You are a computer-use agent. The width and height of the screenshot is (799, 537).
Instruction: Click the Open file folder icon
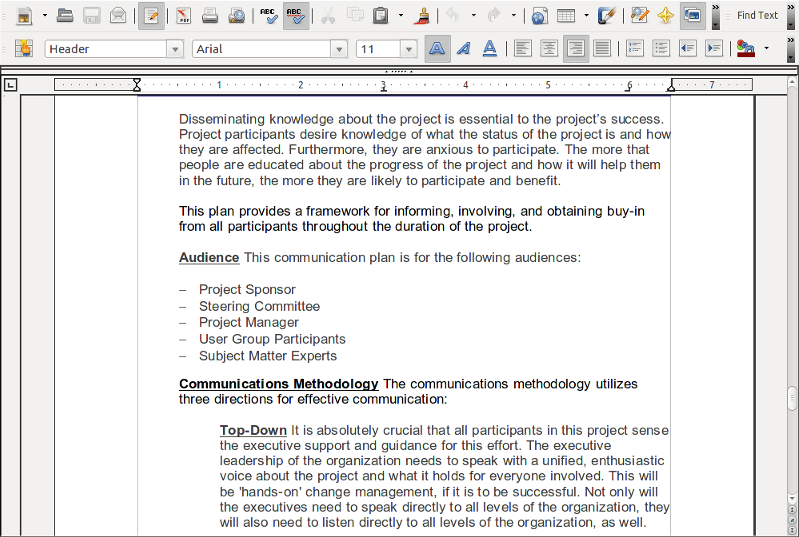click(65, 16)
